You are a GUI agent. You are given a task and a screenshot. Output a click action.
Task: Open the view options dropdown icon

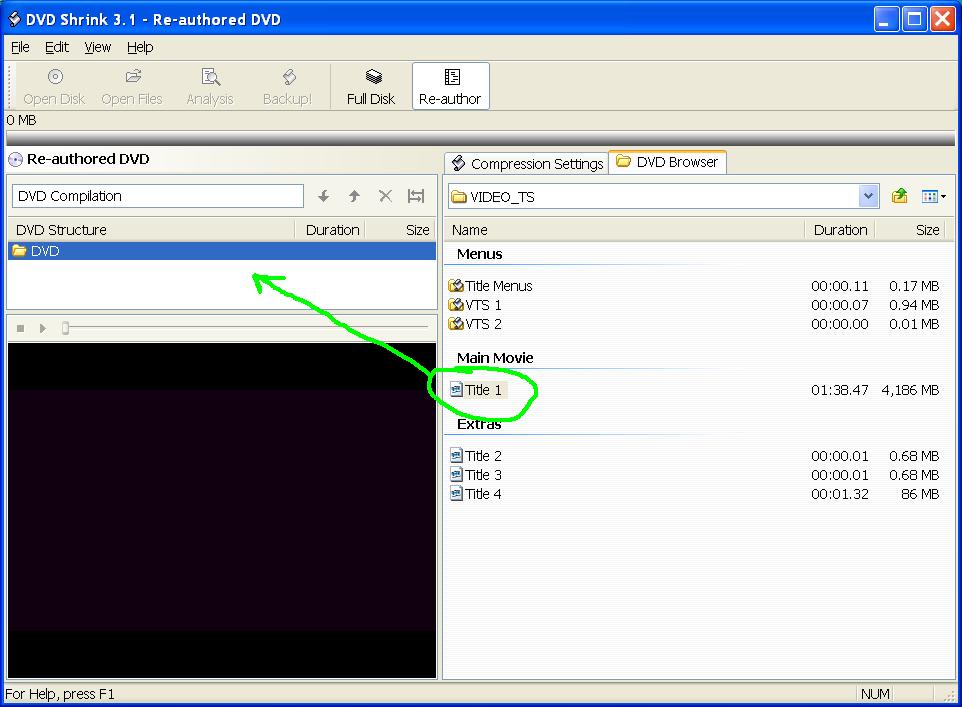click(933, 196)
